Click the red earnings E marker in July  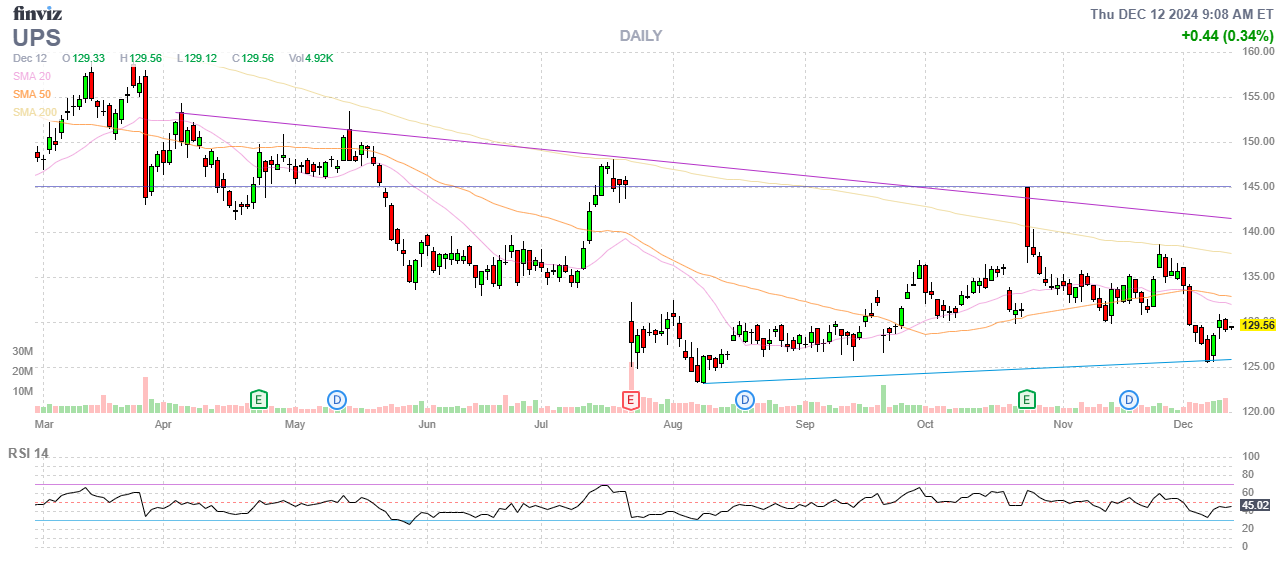coord(631,400)
